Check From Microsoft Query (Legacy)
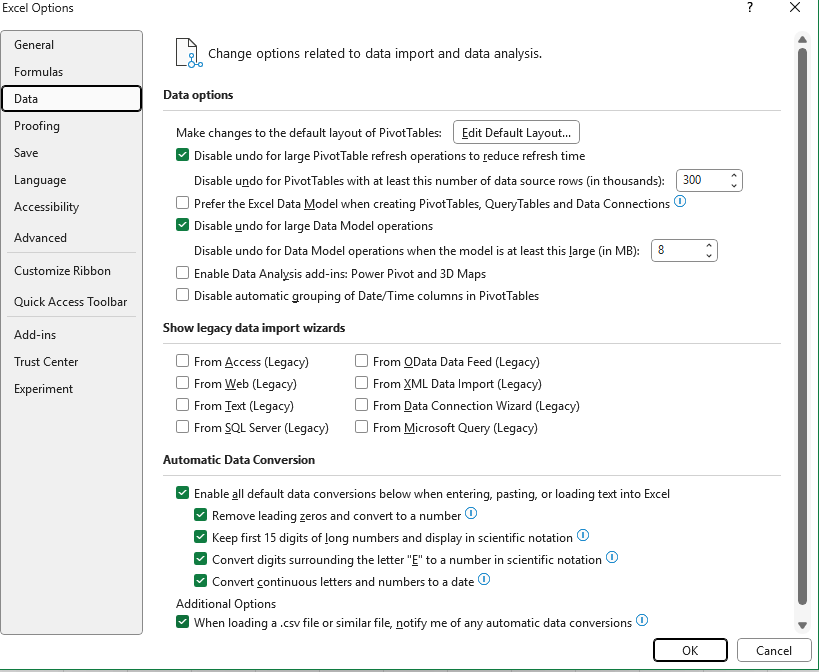Image resolution: width=819 pixels, height=672 pixels. pyautogui.click(x=361, y=427)
